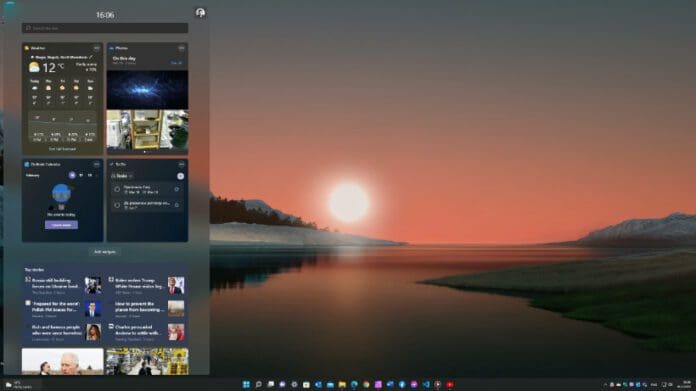Image resolution: width=696 pixels, height=391 pixels.
Task: Open the Chat icon on taskbar
Action: [282, 384]
